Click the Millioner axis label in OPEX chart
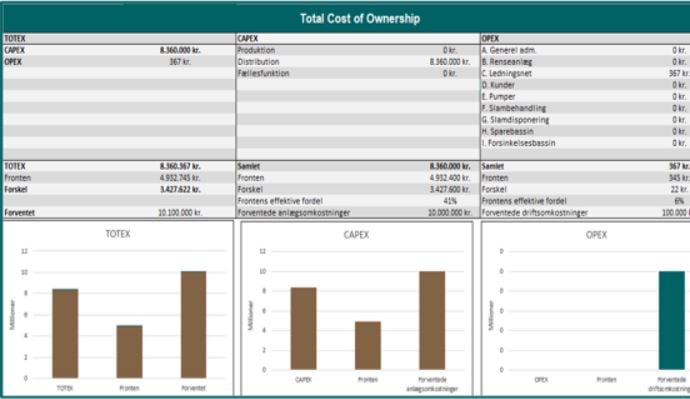 [491, 315]
